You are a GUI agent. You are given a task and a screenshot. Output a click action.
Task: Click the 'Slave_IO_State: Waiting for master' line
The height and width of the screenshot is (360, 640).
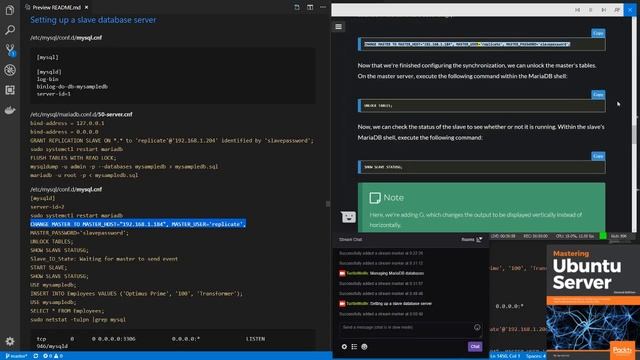point(104,259)
